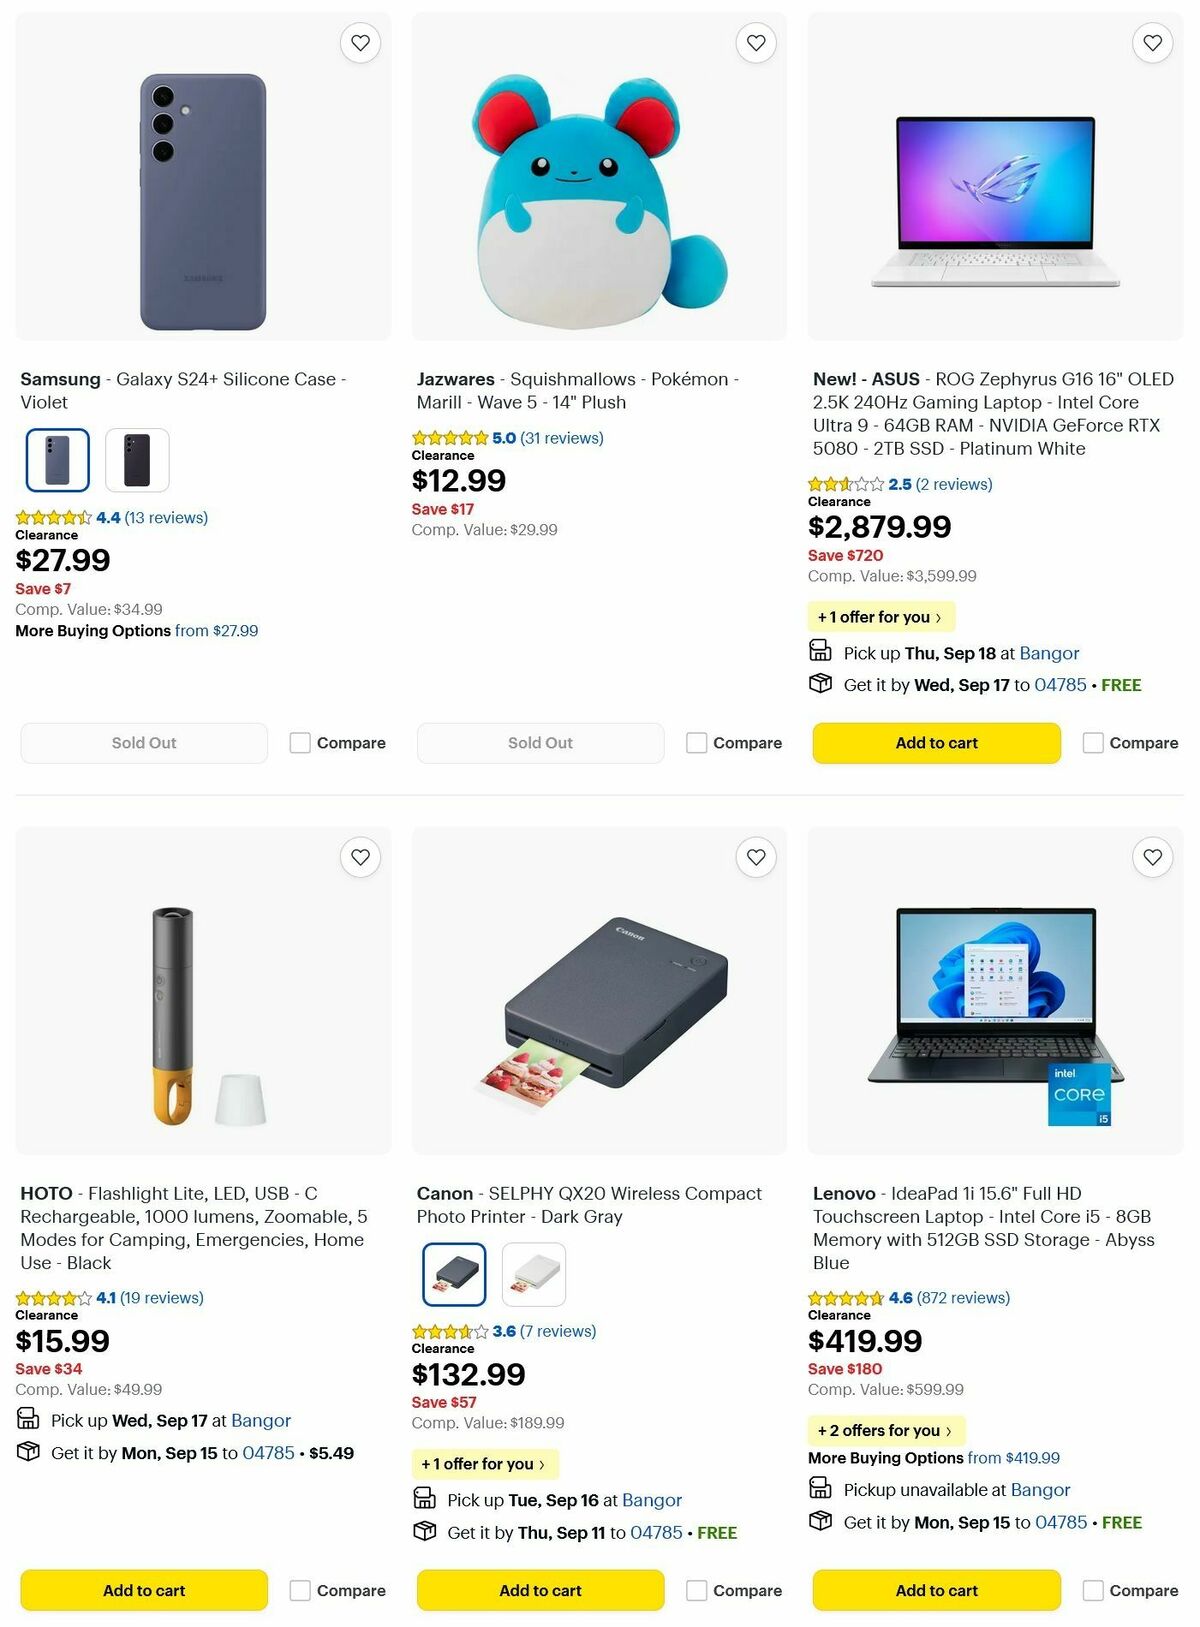Image resolution: width=1200 pixels, height=1627 pixels.
Task: Select the black color swatch for the Samsung case
Action: [137, 460]
